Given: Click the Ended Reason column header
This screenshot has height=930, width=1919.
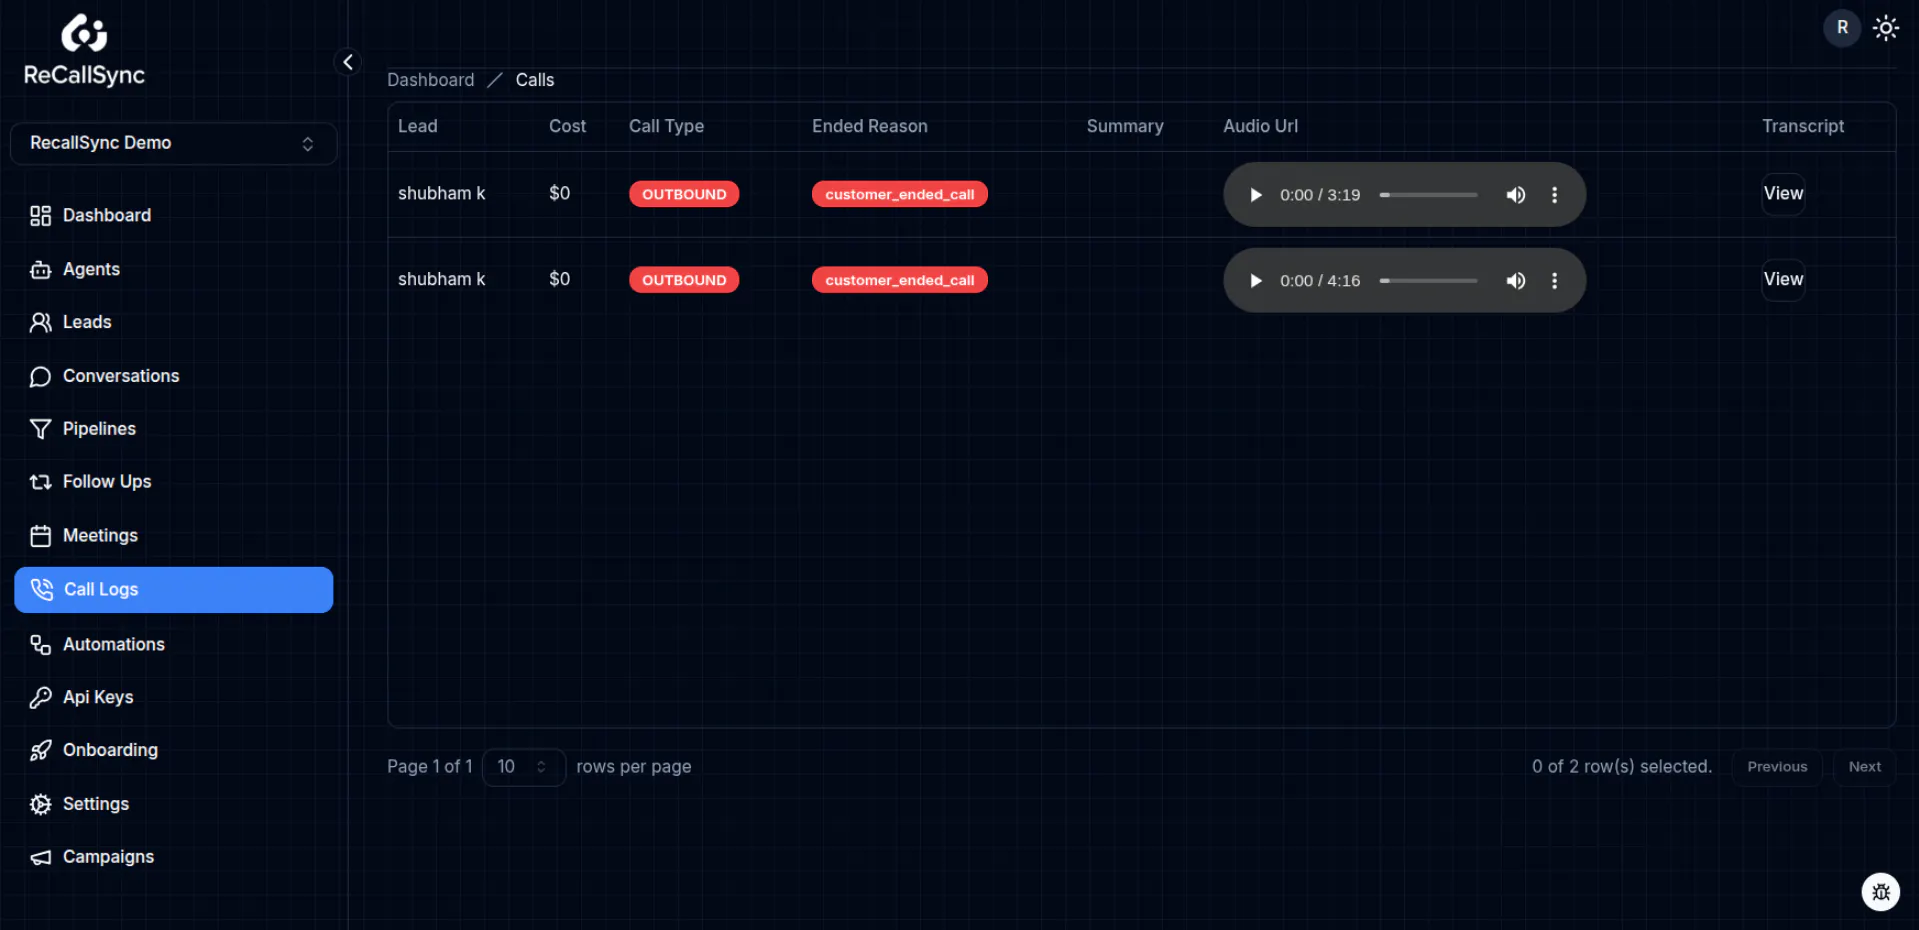Looking at the screenshot, I should point(870,126).
